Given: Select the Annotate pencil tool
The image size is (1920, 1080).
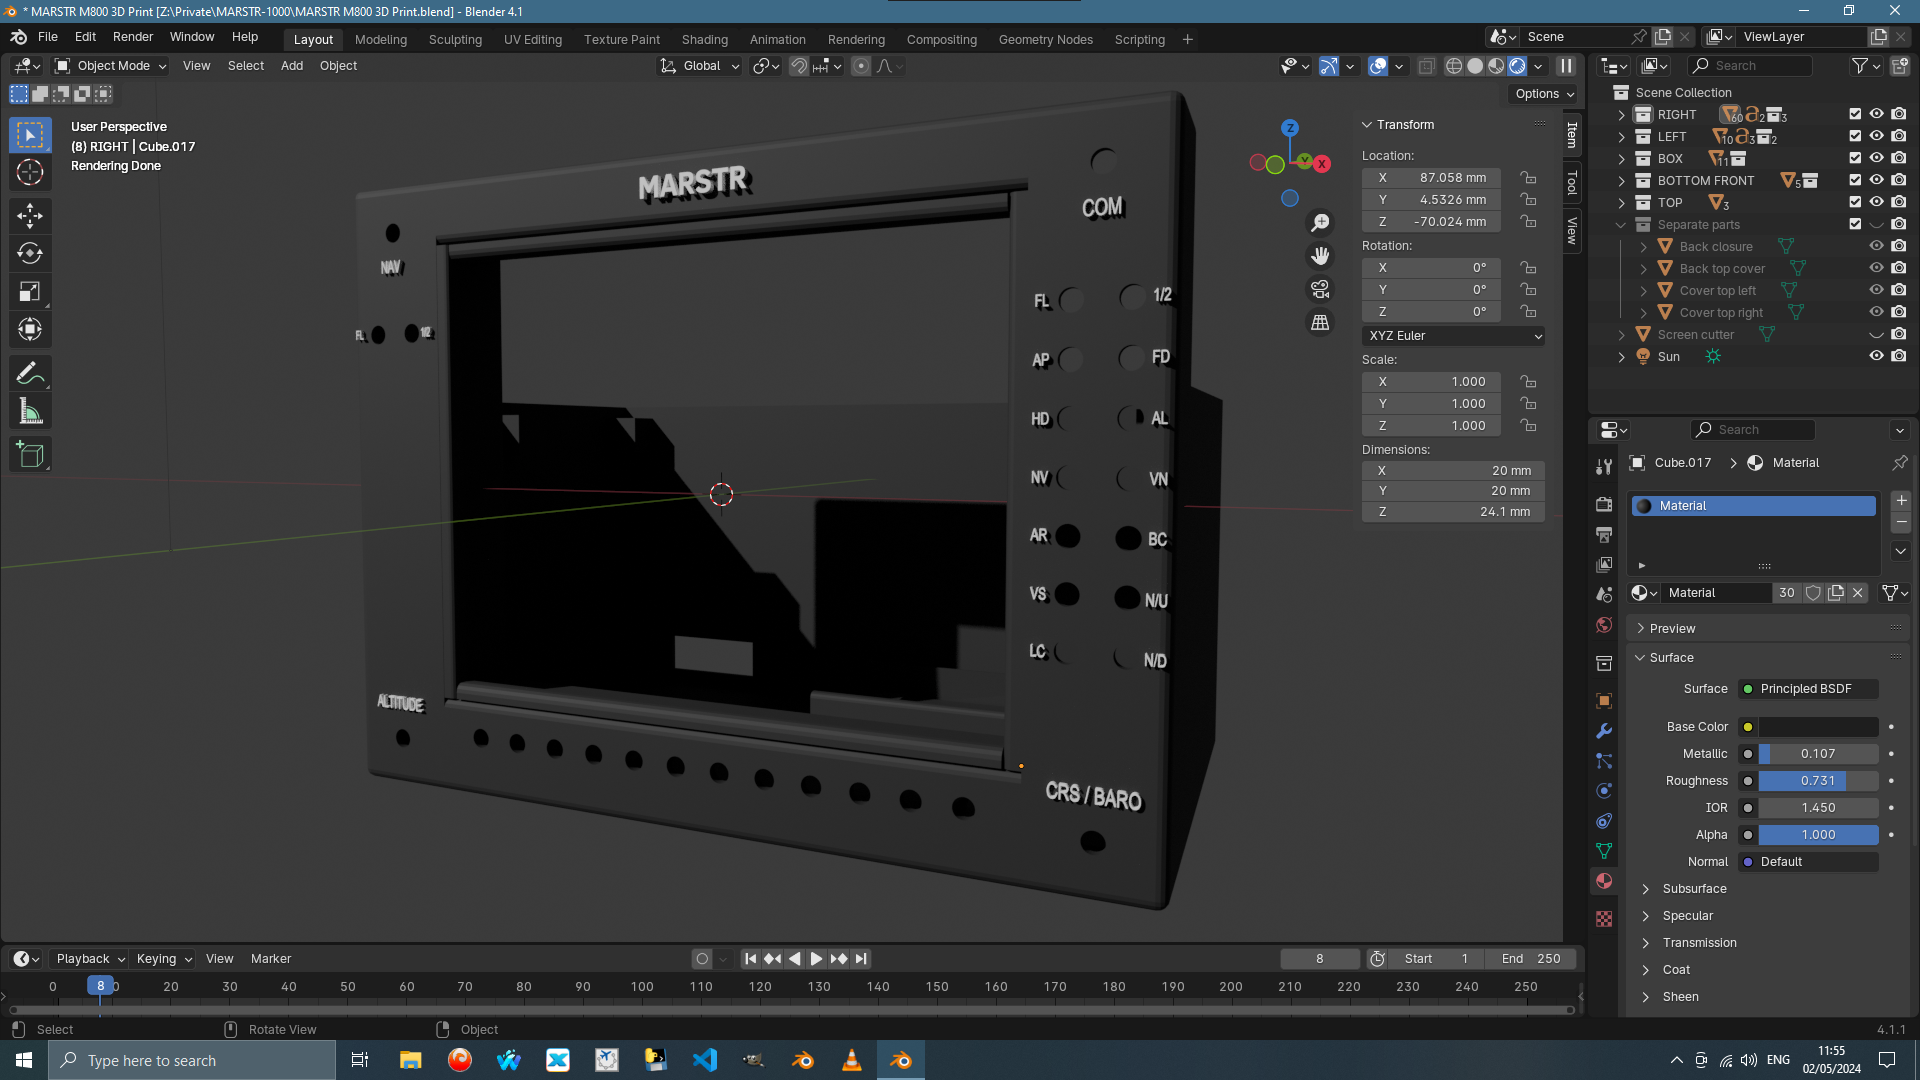Looking at the screenshot, I should [x=30, y=373].
